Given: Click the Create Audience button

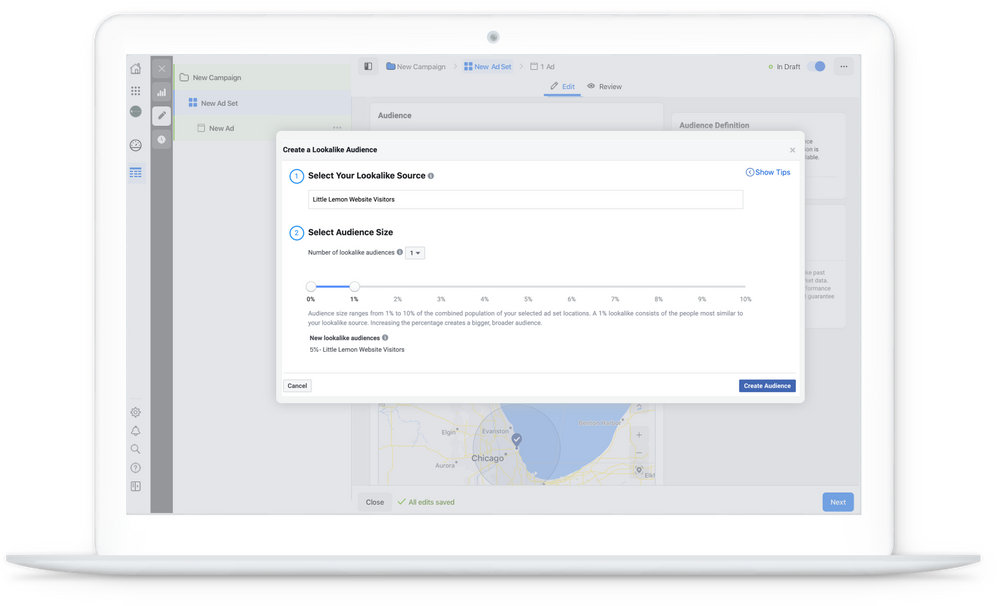Looking at the screenshot, I should click(x=767, y=386).
